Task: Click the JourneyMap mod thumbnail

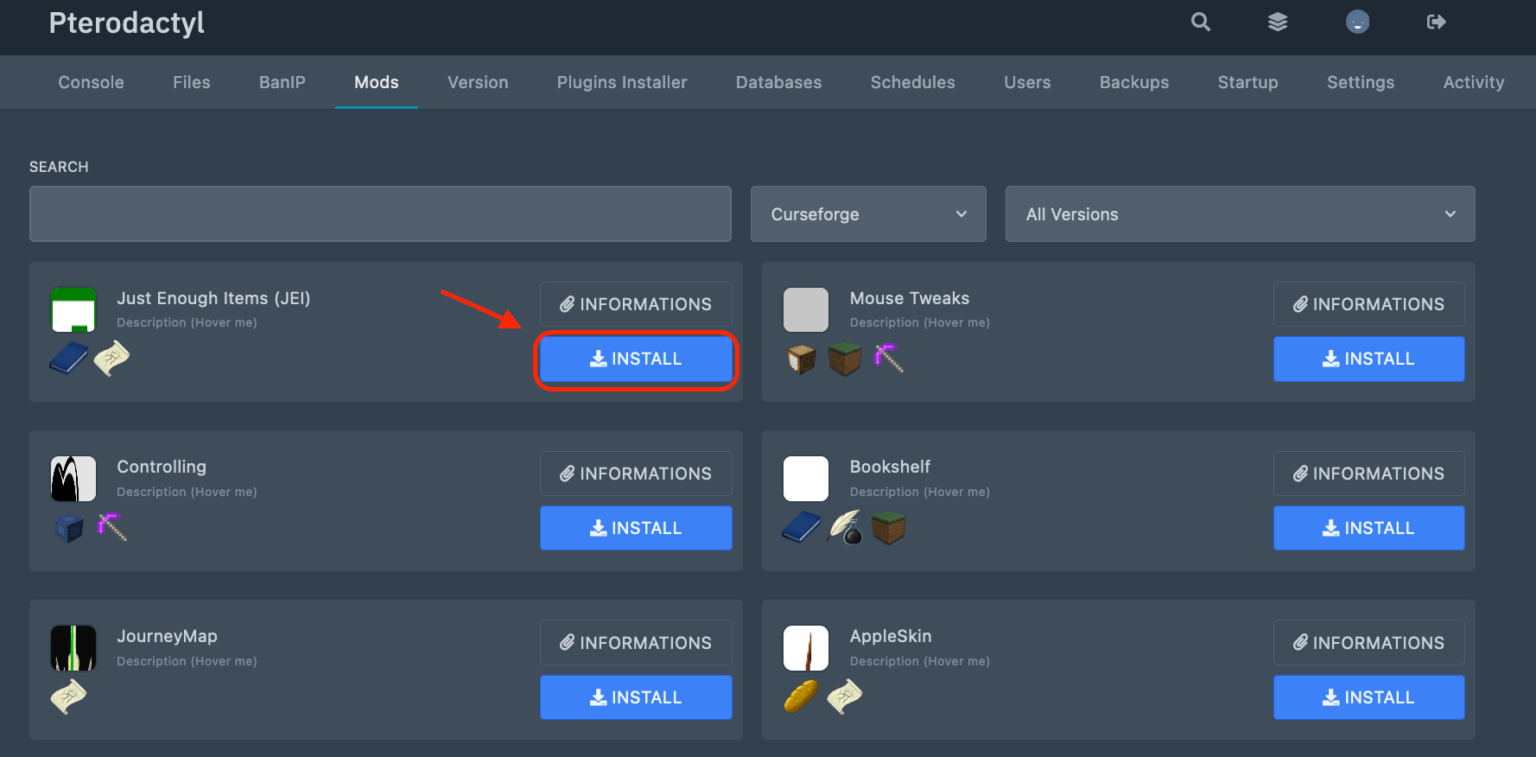Action: (73, 647)
